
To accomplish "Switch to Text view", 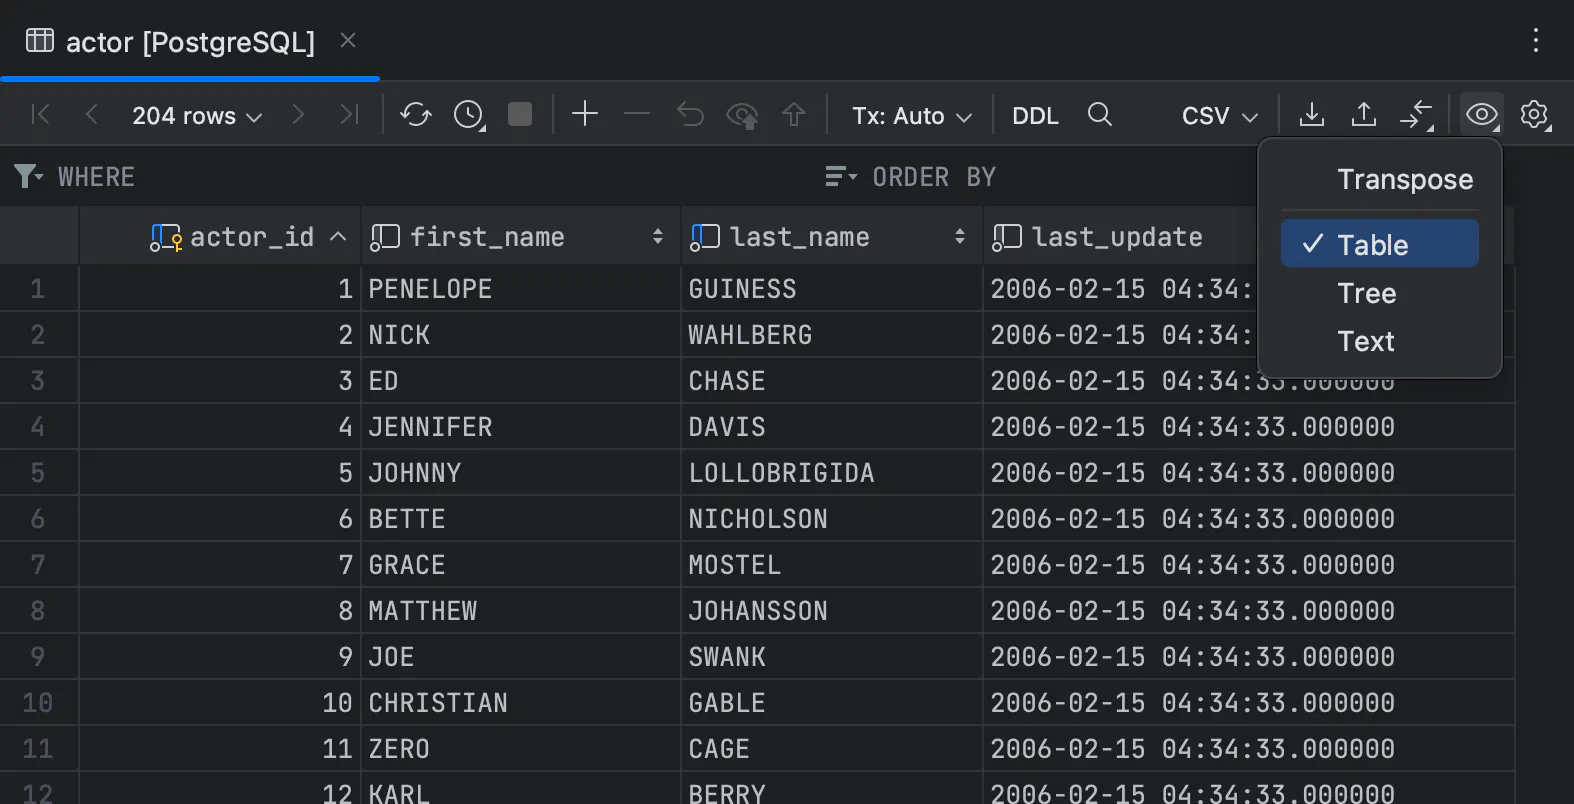I will [x=1380, y=341].
